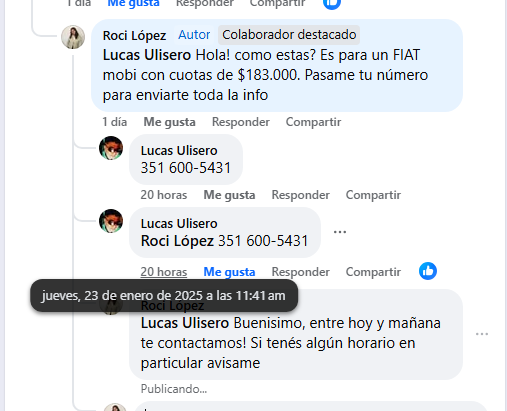Click Lucas Ulisero's avatar beside first phone reply

111,148
